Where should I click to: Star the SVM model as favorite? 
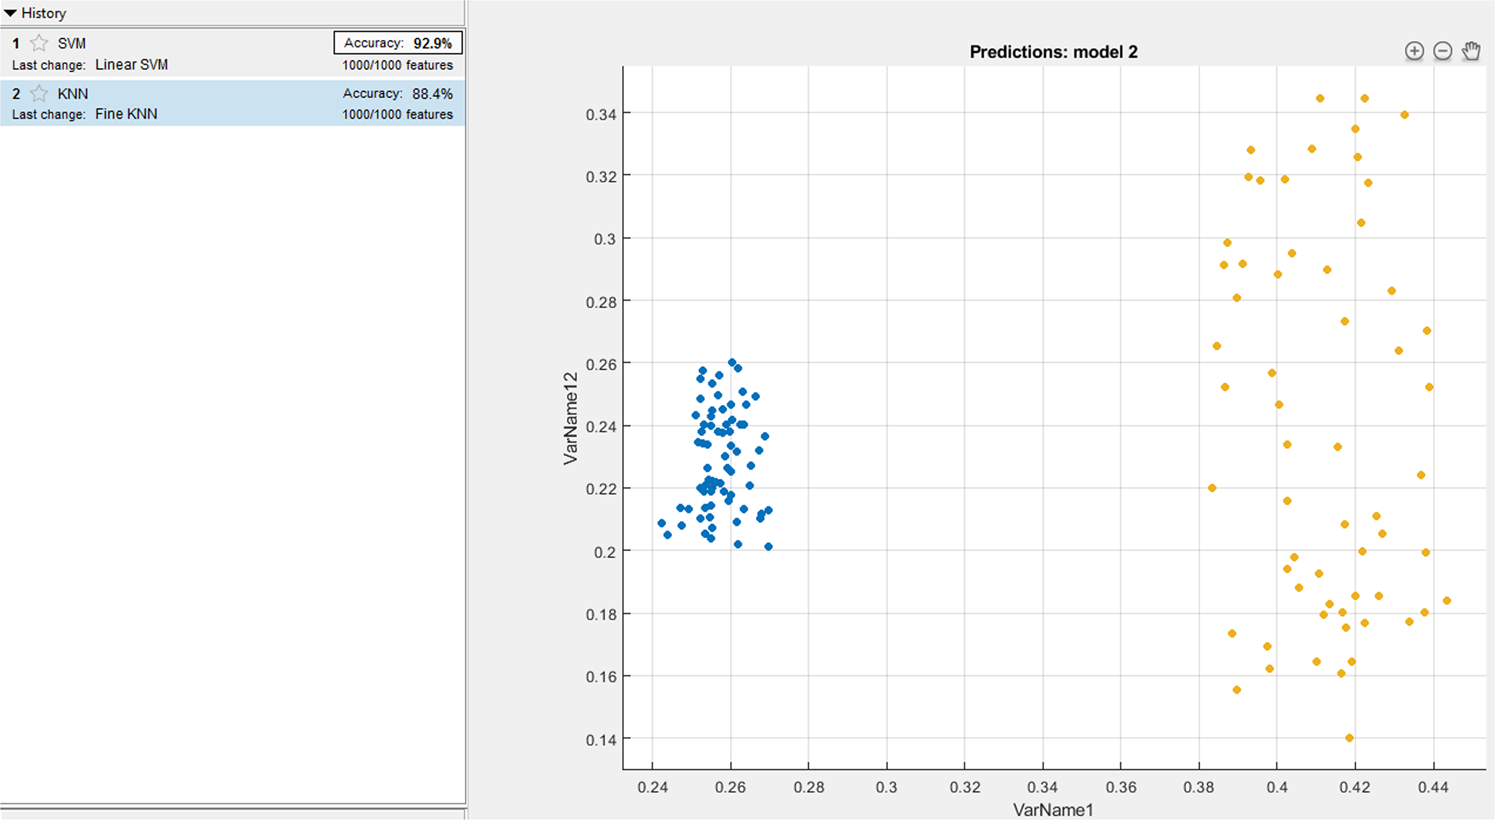coord(39,43)
